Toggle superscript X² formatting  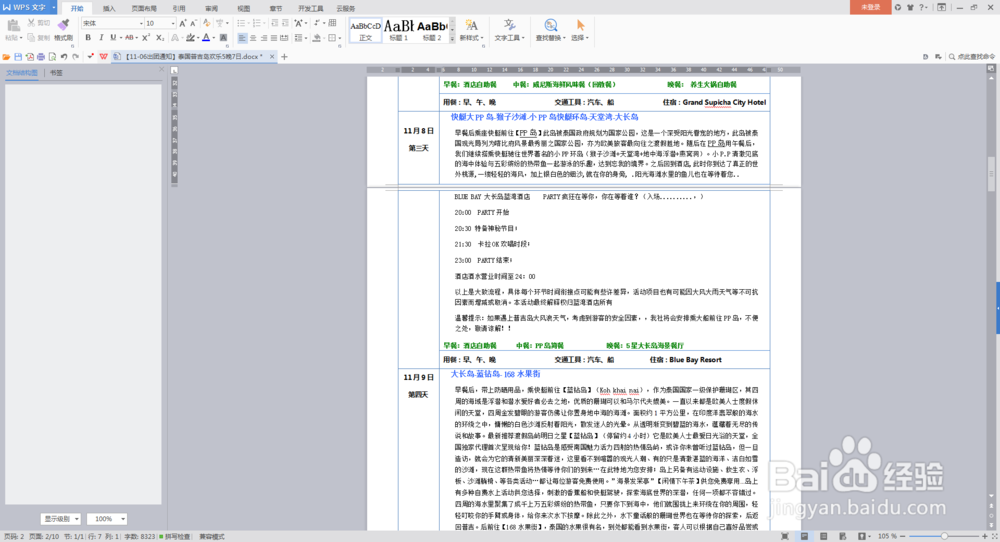point(146,38)
